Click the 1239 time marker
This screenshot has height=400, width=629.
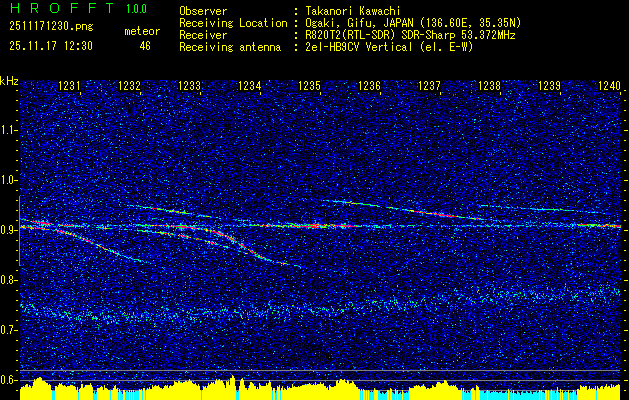pyautogui.click(x=549, y=86)
